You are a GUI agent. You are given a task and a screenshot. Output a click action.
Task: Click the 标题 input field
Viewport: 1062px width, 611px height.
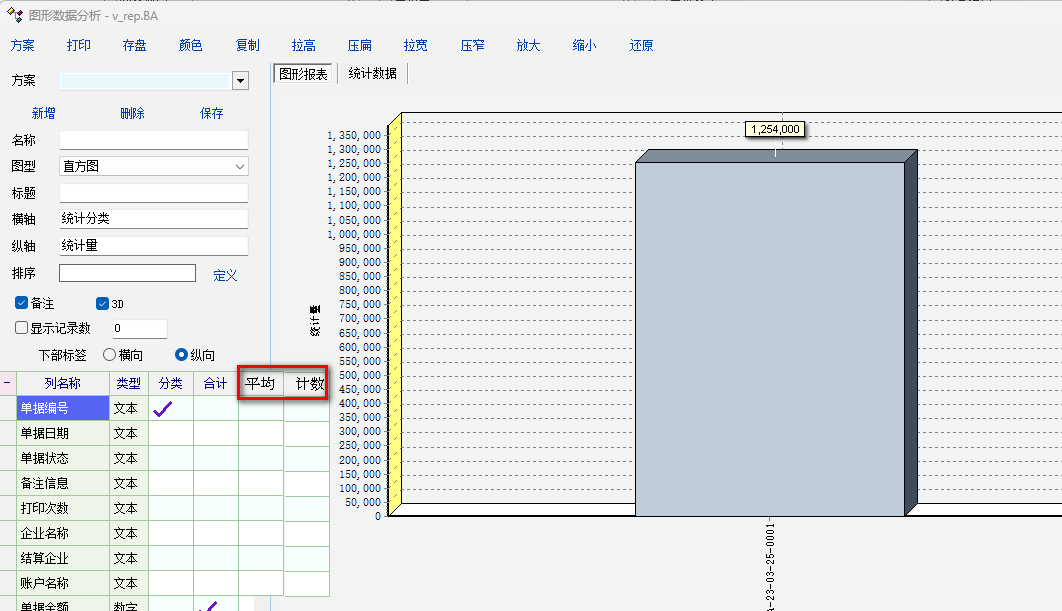(153, 192)
